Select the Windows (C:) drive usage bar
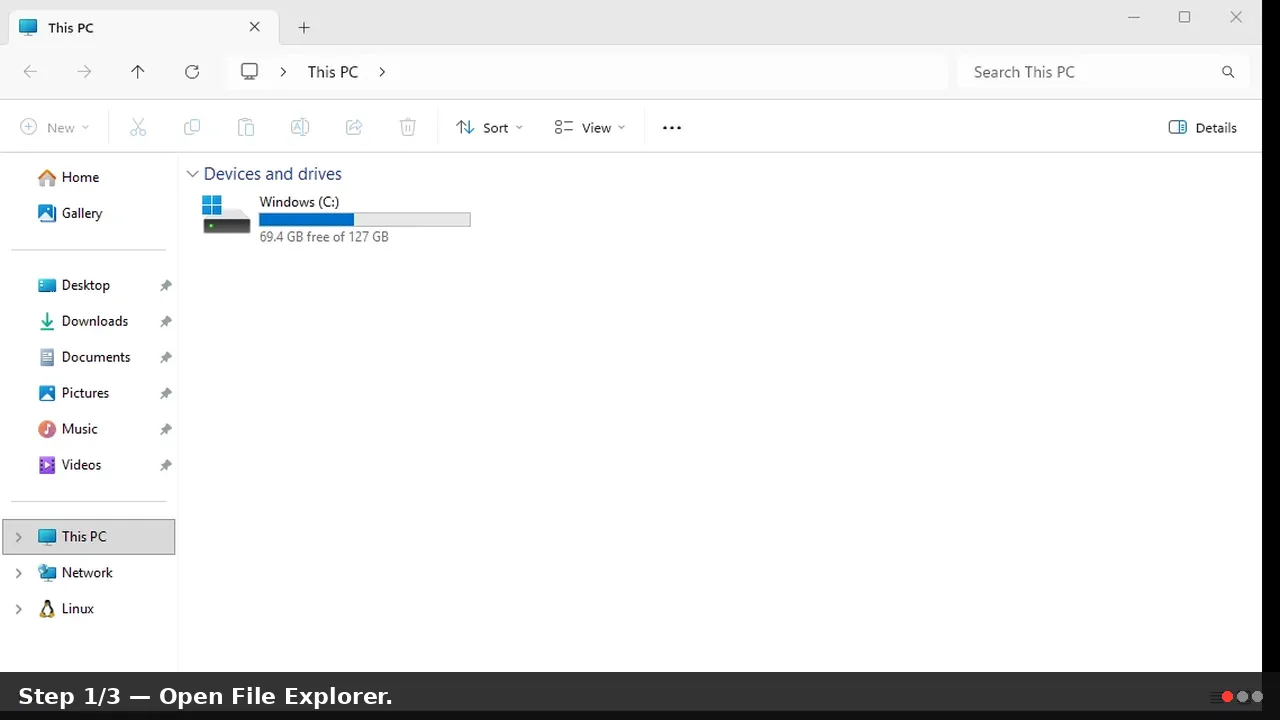 point(364,220)
